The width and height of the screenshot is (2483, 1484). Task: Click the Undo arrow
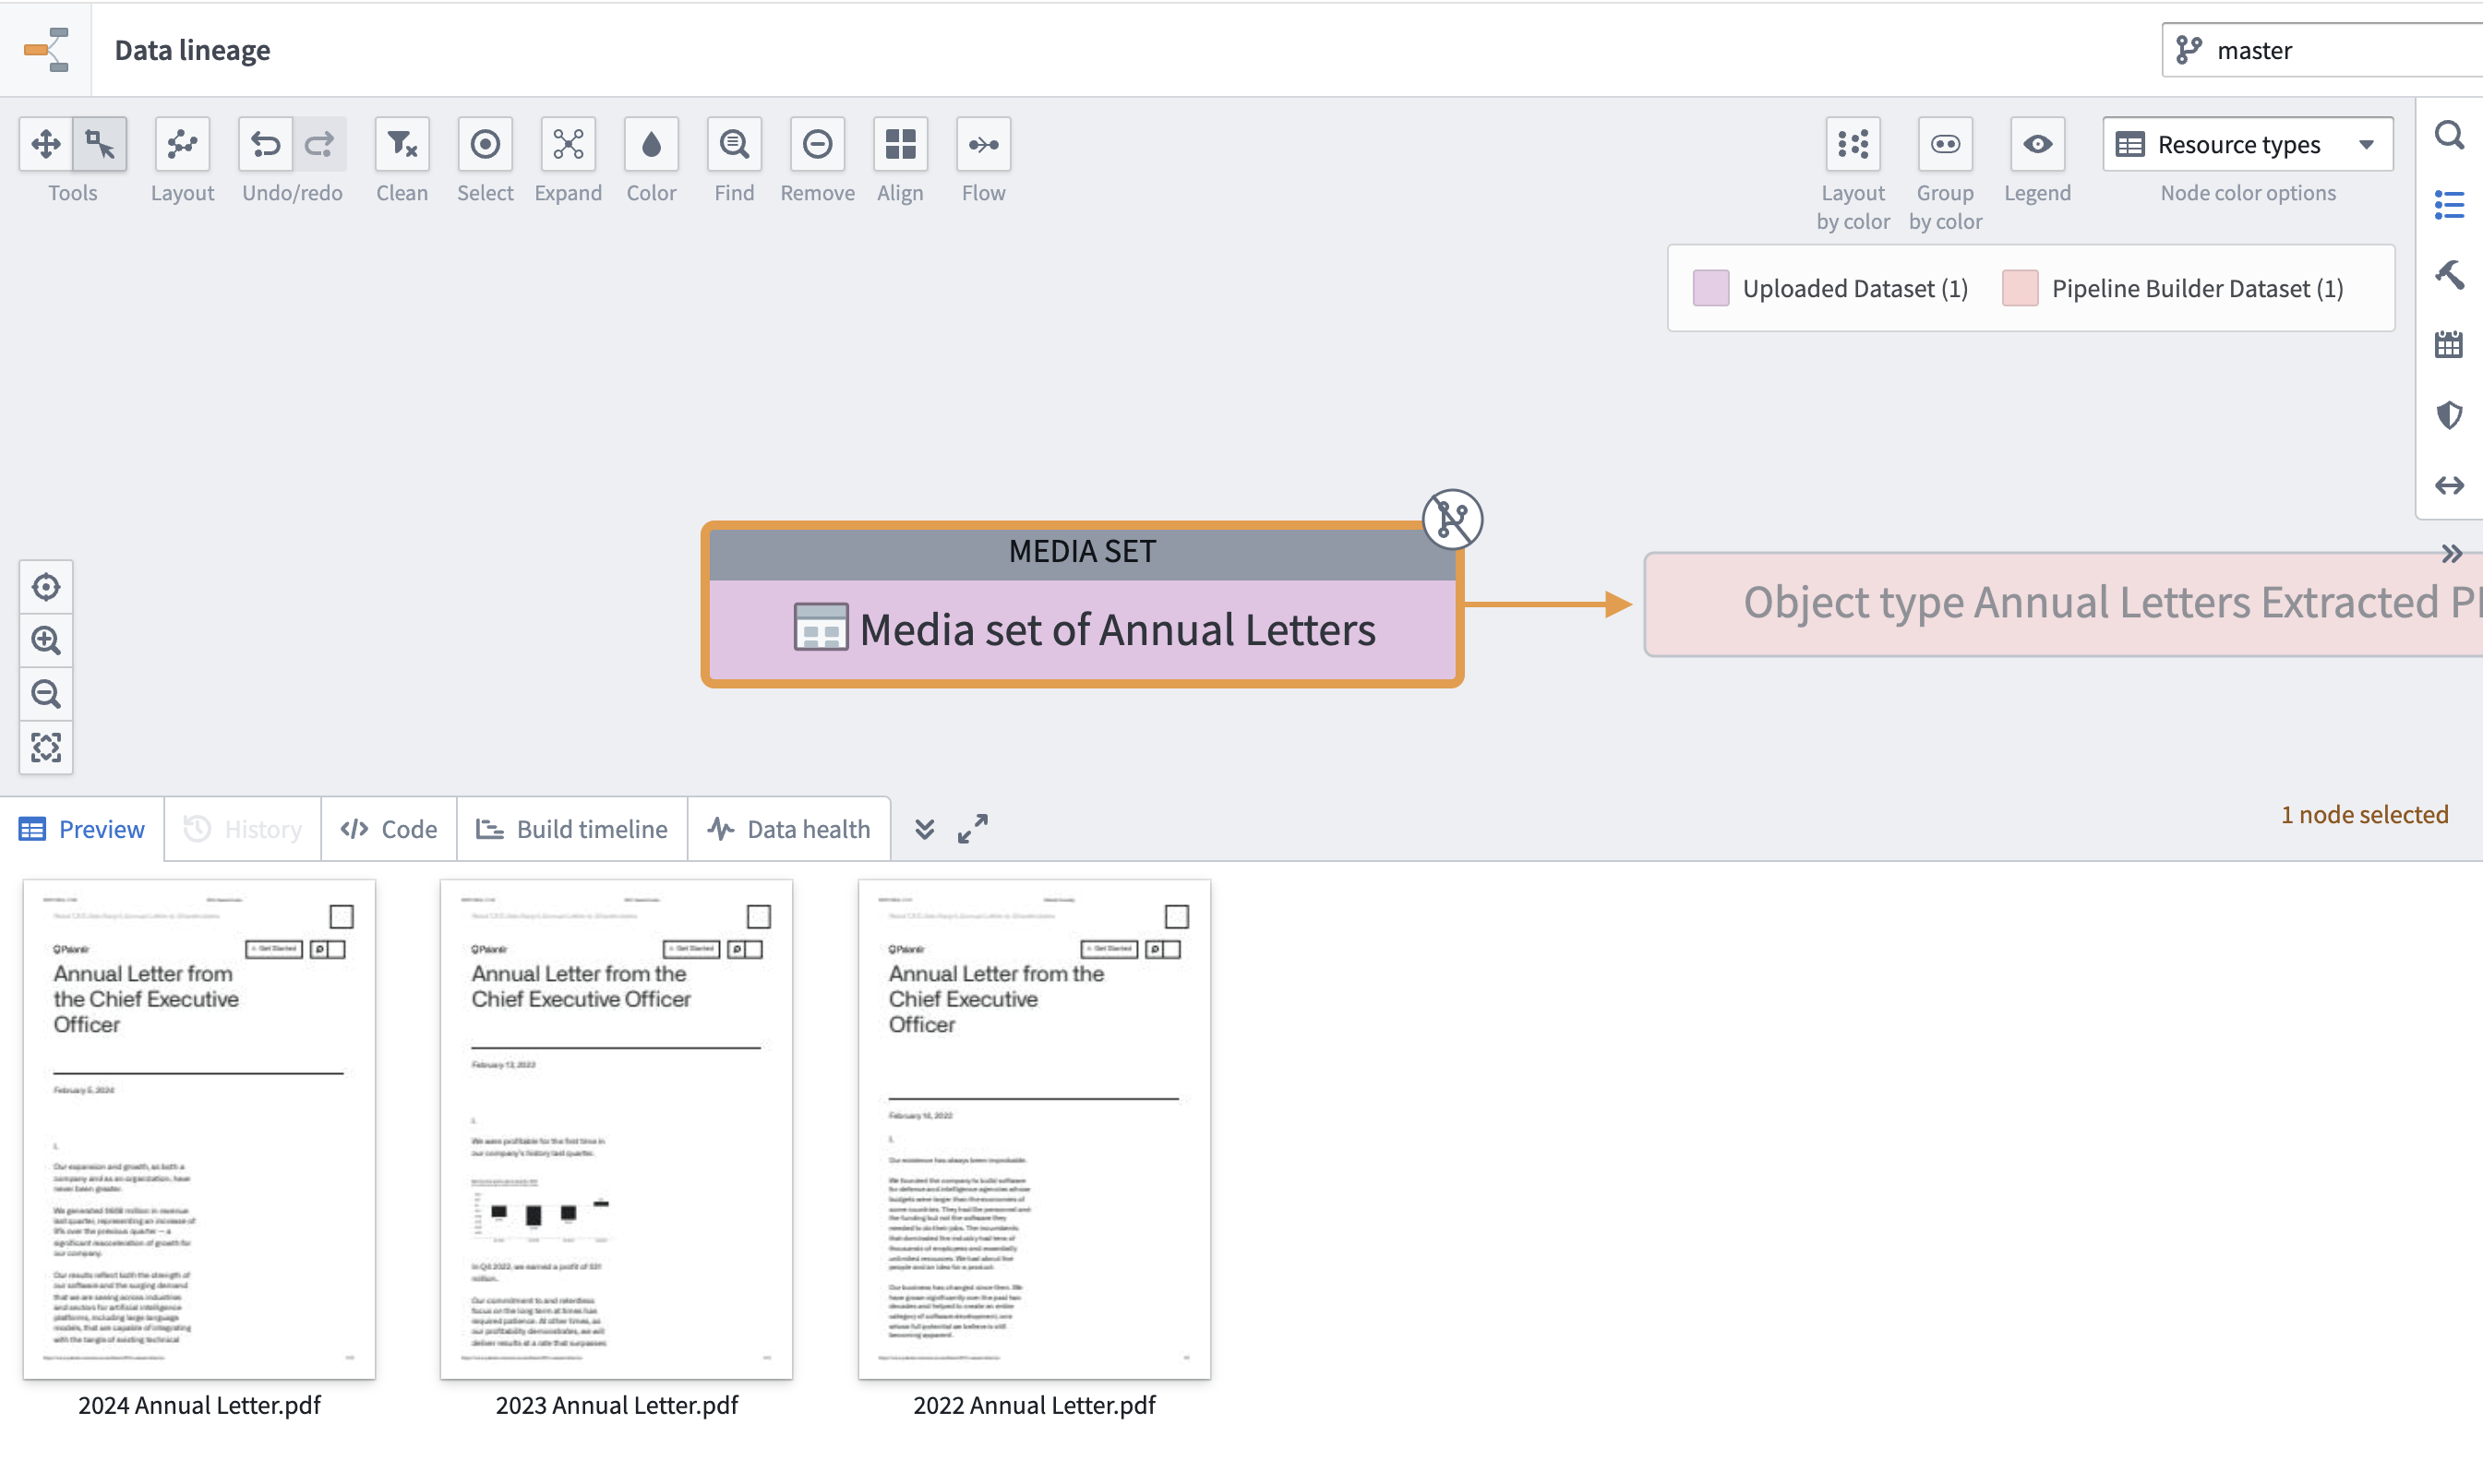coord(265,144)
